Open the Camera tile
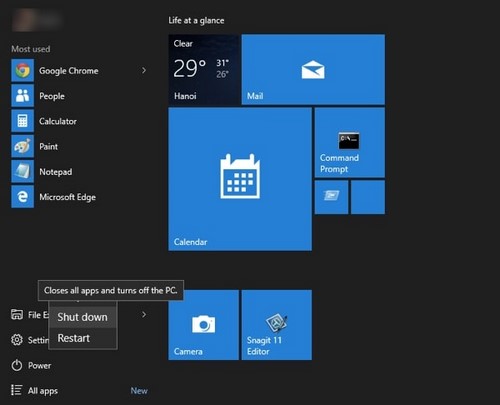The height and width of the screenshot is (405, 500). (203, 325)
